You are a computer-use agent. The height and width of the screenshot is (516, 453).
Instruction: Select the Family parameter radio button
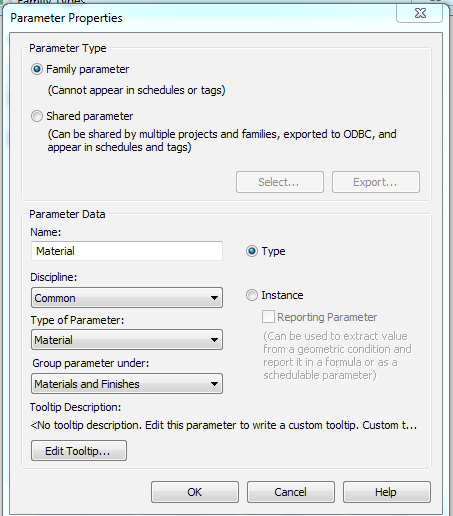pos(37,69)
